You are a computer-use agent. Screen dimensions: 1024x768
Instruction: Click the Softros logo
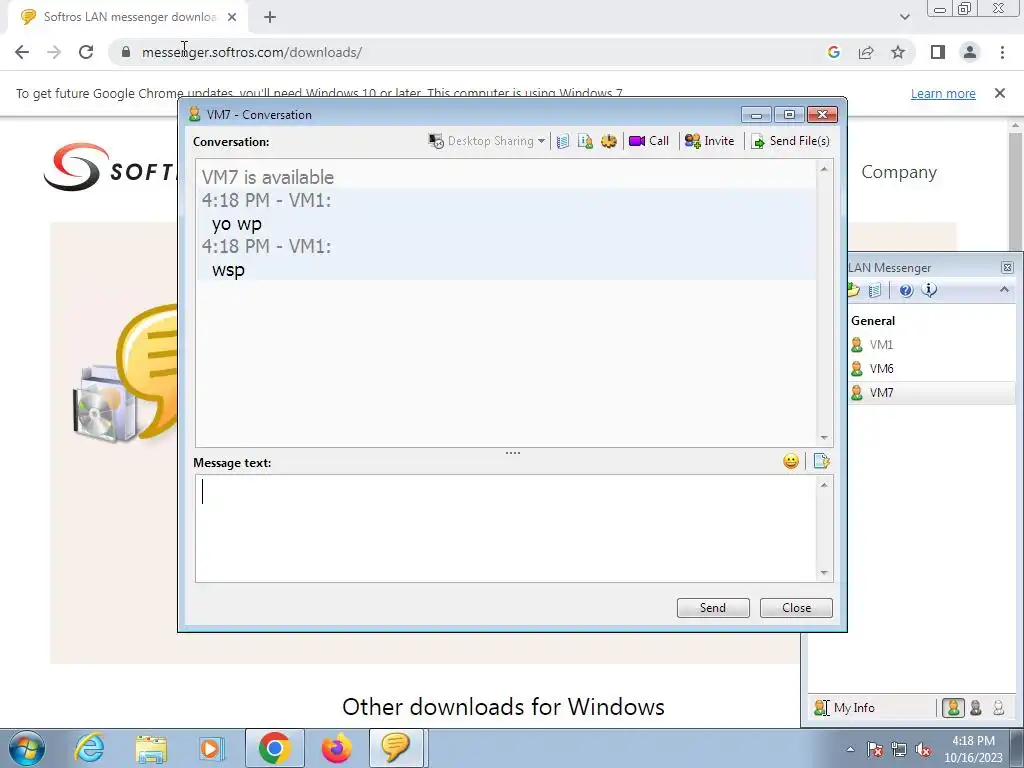(110, 167)
